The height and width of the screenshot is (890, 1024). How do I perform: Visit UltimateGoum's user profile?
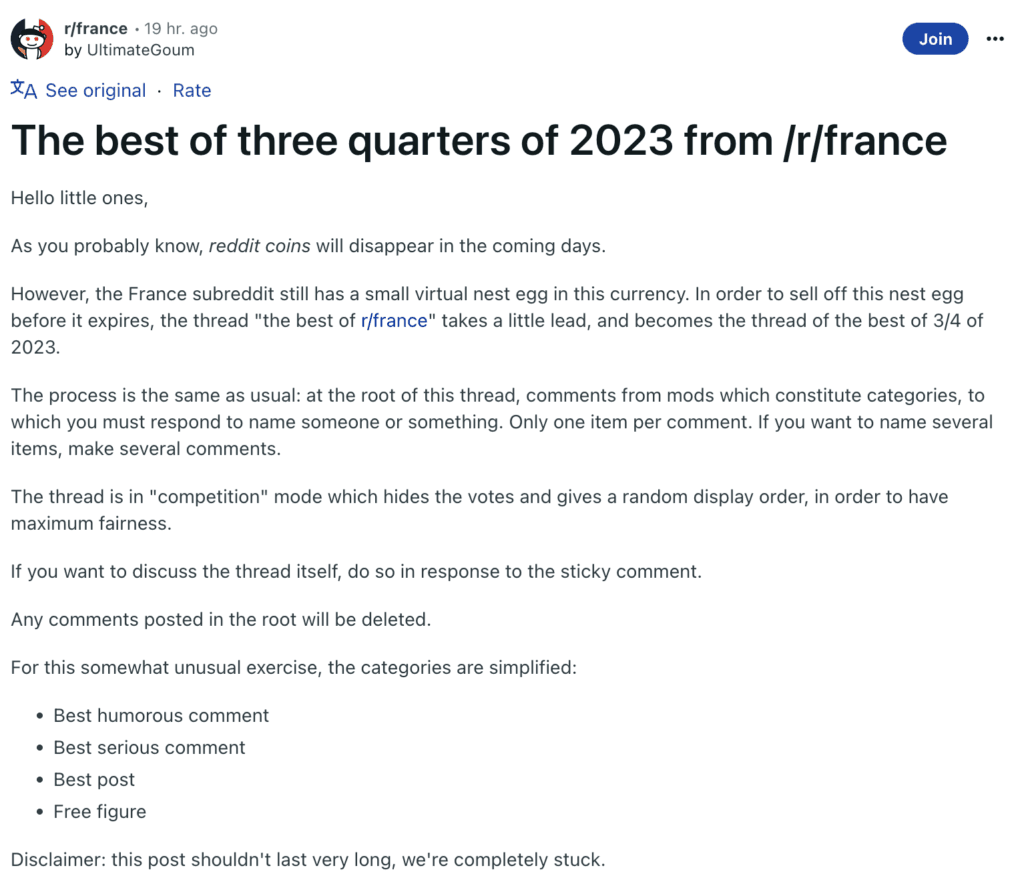click(x=140, y=49)
